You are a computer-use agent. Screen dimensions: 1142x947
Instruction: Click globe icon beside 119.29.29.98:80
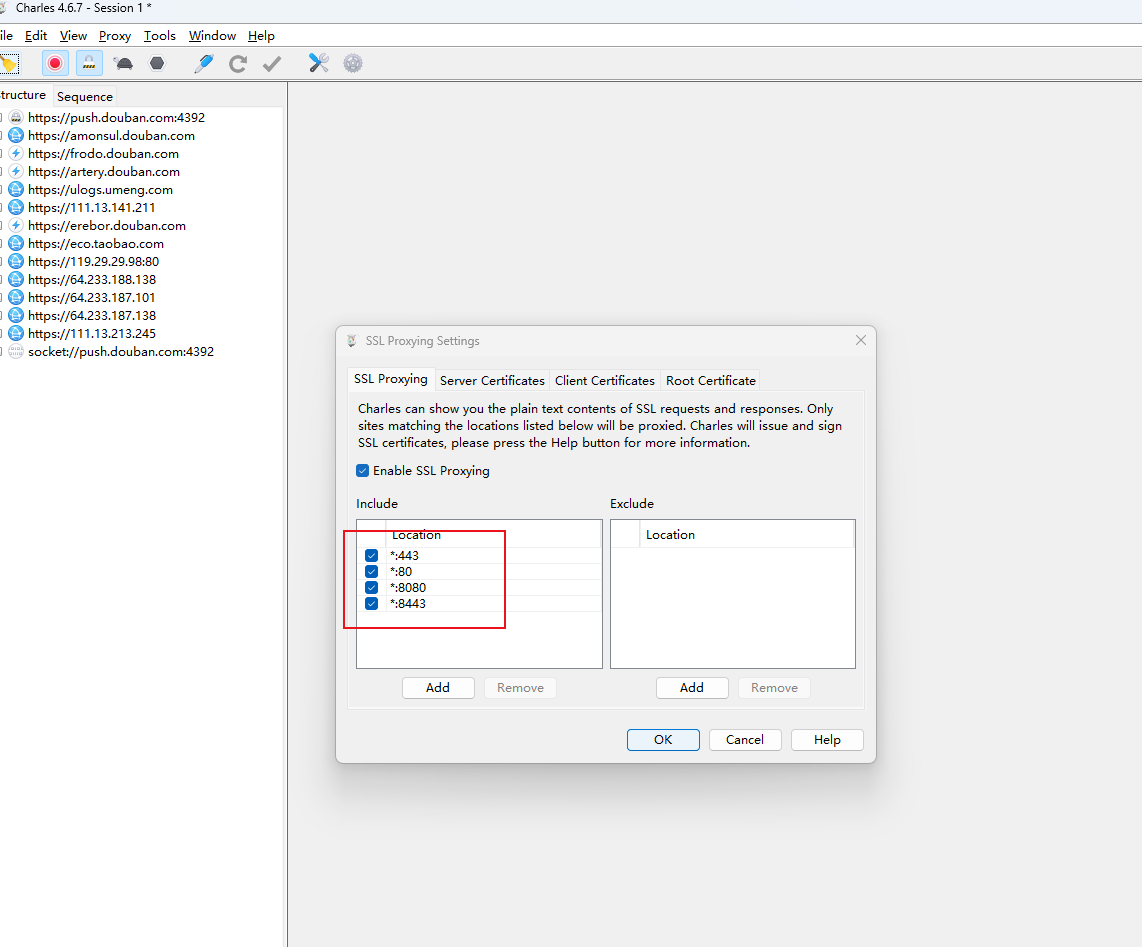[x=16, y=262]
